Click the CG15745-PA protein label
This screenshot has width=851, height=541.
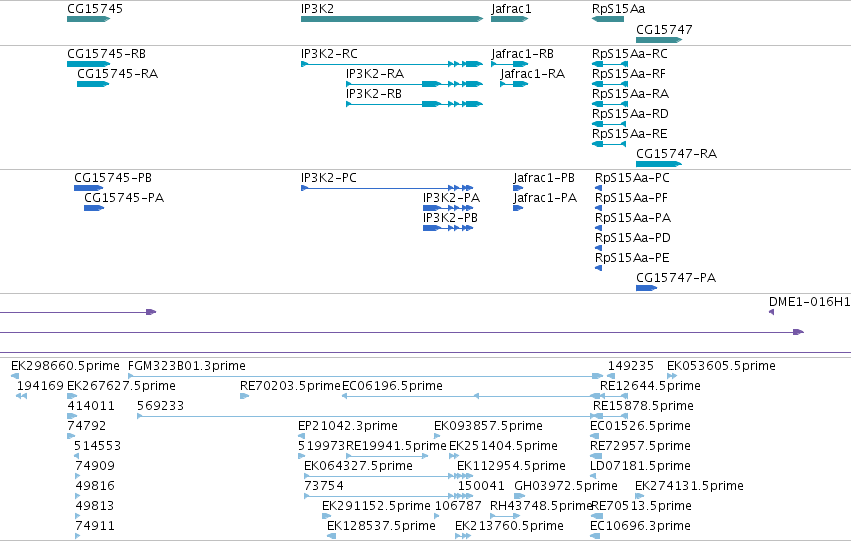tap(124, 198)
